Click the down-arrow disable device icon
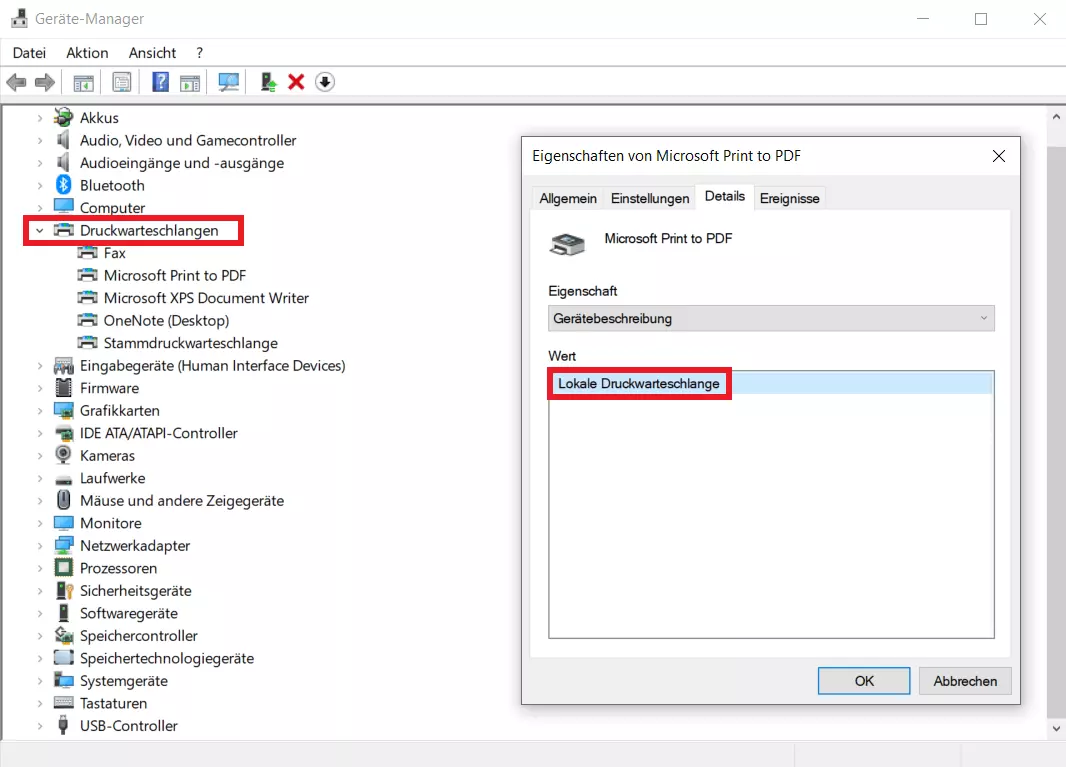Image resolution: width=1066 pixels, height=767 pixels. pos(325,82)
